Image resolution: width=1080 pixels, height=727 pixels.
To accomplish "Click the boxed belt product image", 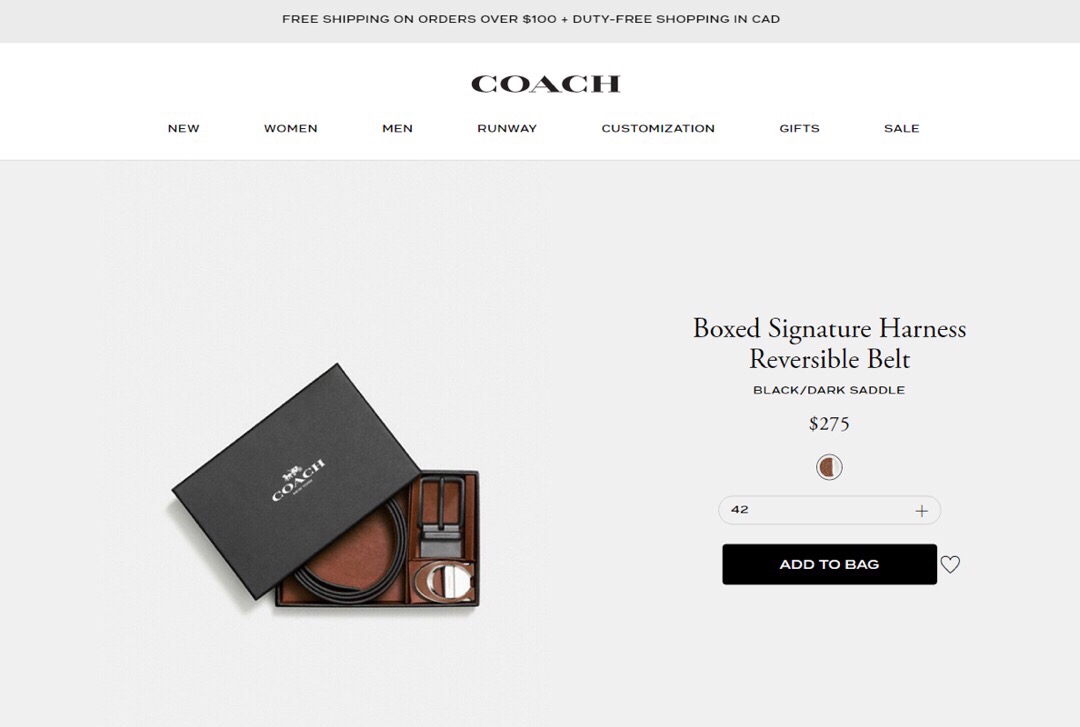I will [x=325, y=487].
